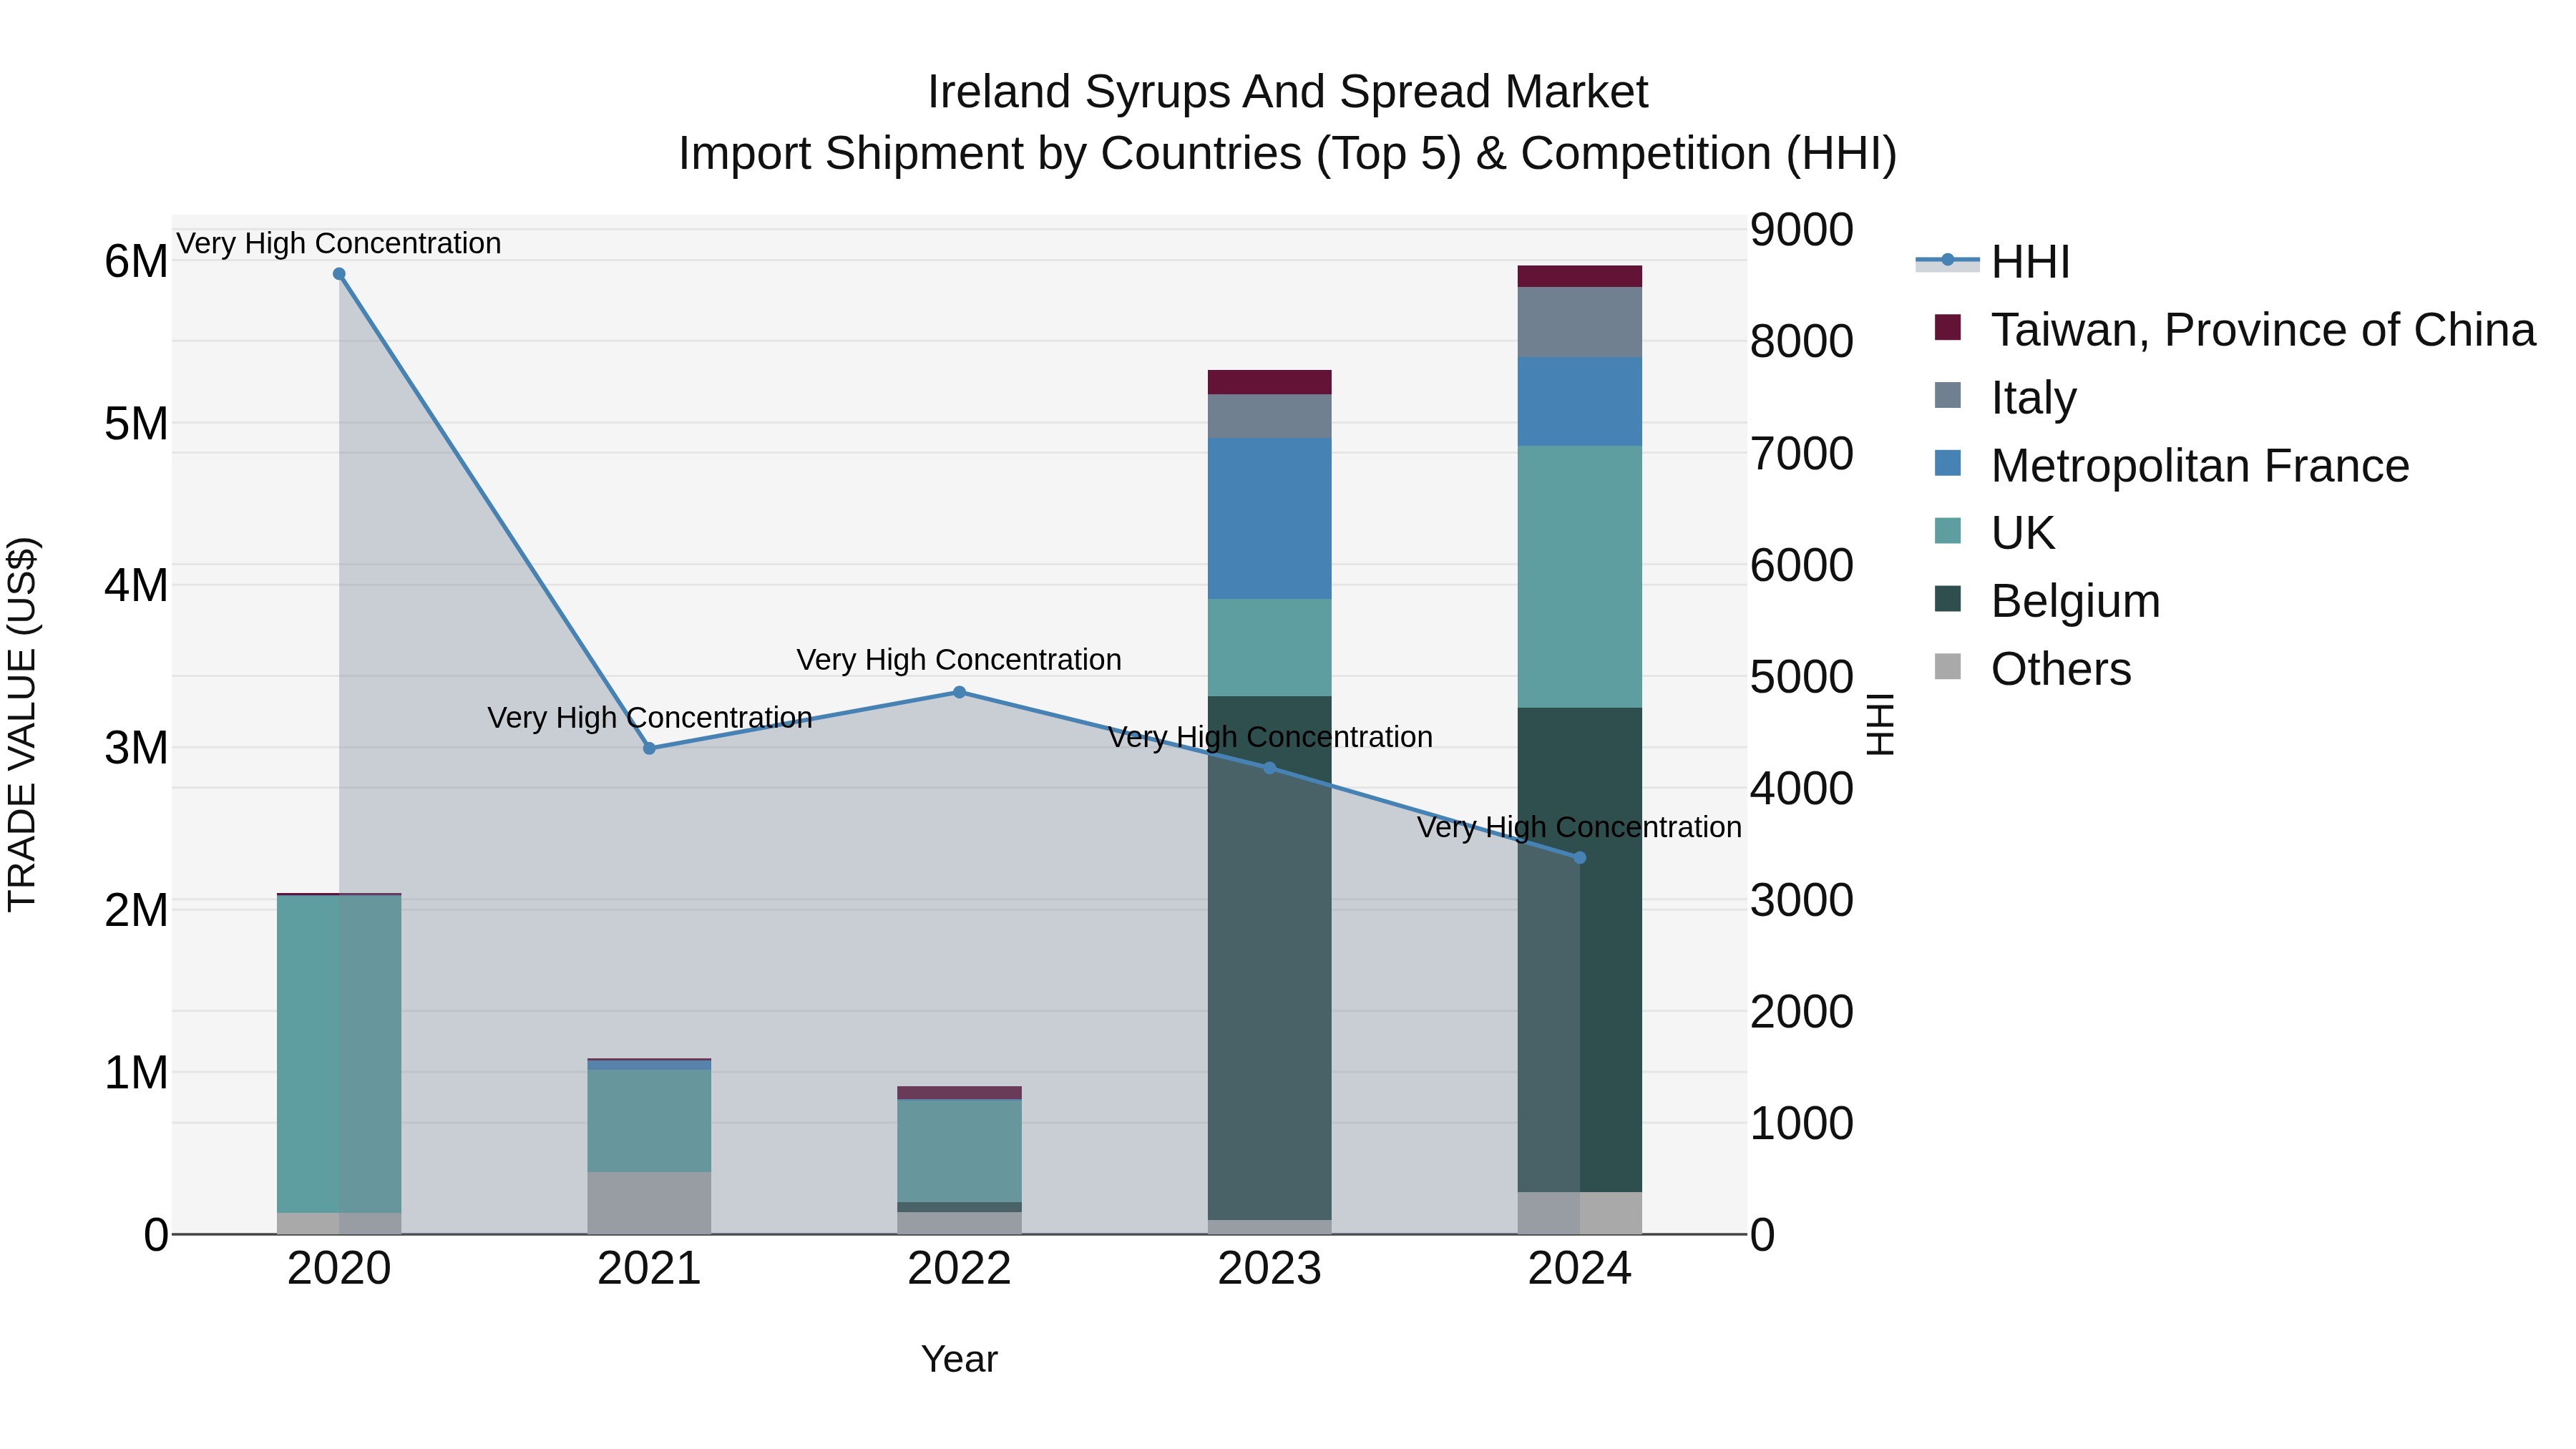
Task: Select the 2021 HHI data point
Action: (649, 748)
